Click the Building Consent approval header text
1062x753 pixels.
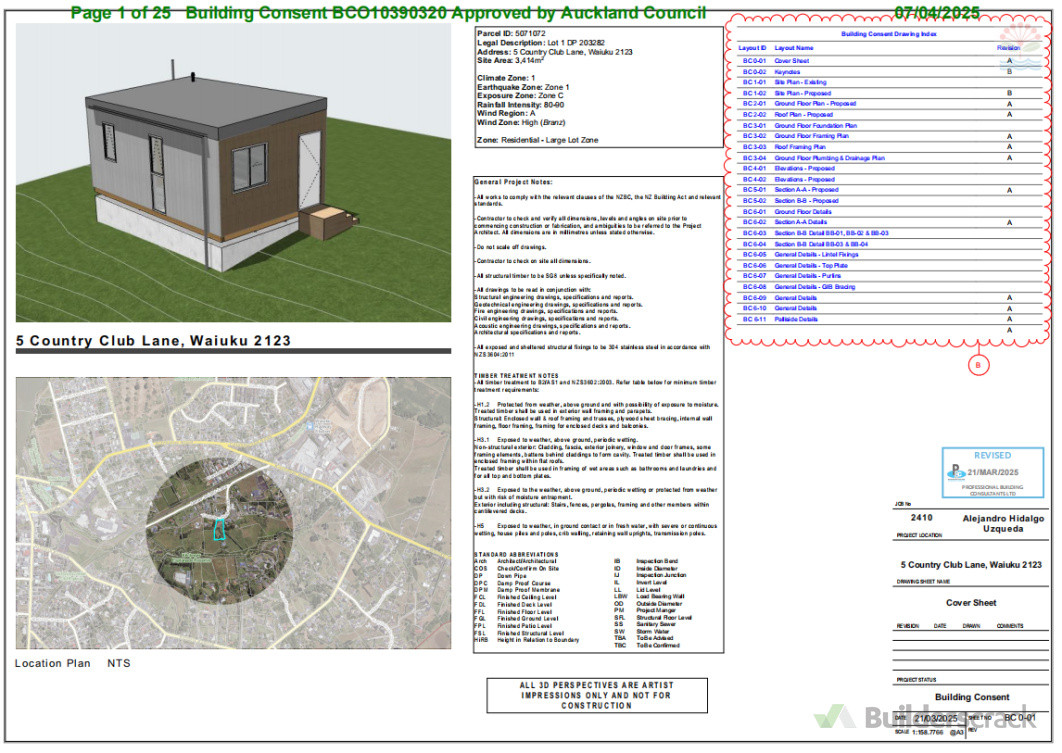click(x=388, y=13)
